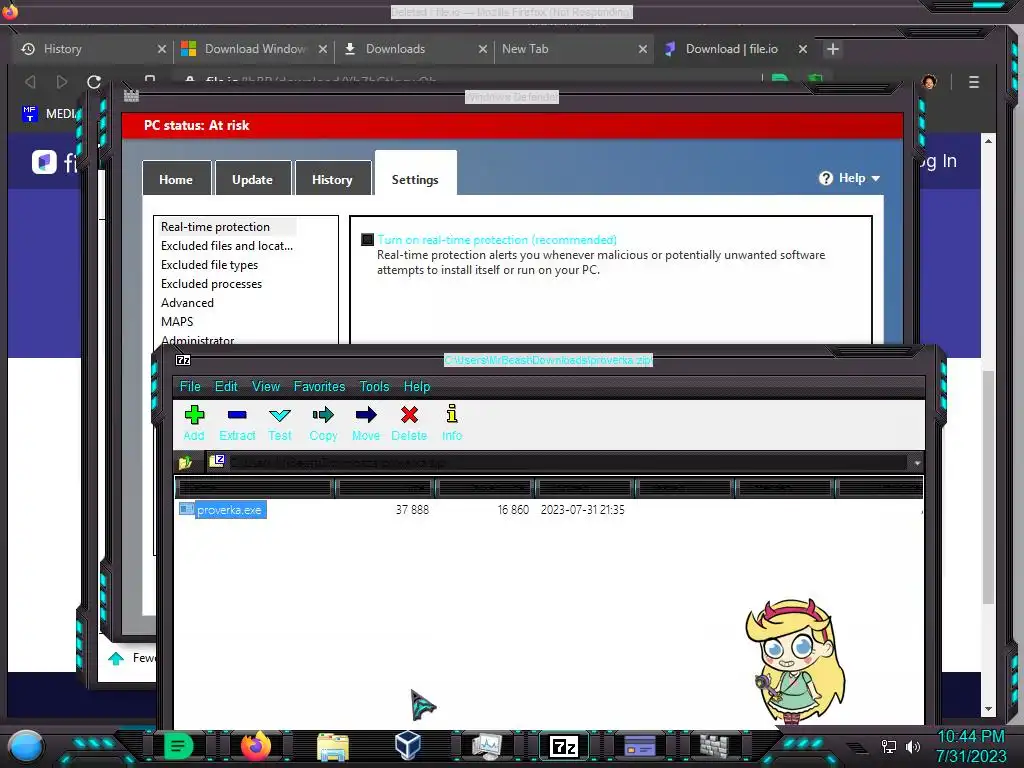The height and width of the screenshot is (768, 1024).
Task: Click the MEDIA bookmark icon in Firefox
Action: point(29,114)
